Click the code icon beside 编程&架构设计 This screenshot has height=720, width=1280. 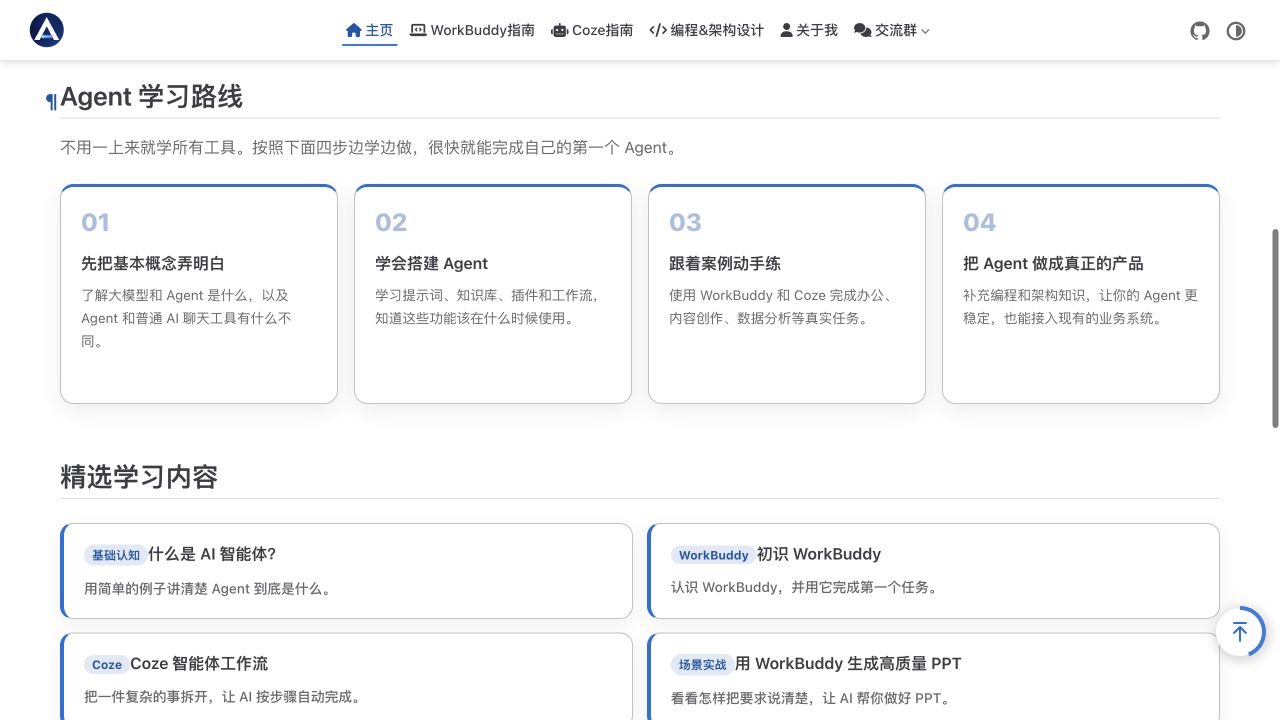point(658,31)
